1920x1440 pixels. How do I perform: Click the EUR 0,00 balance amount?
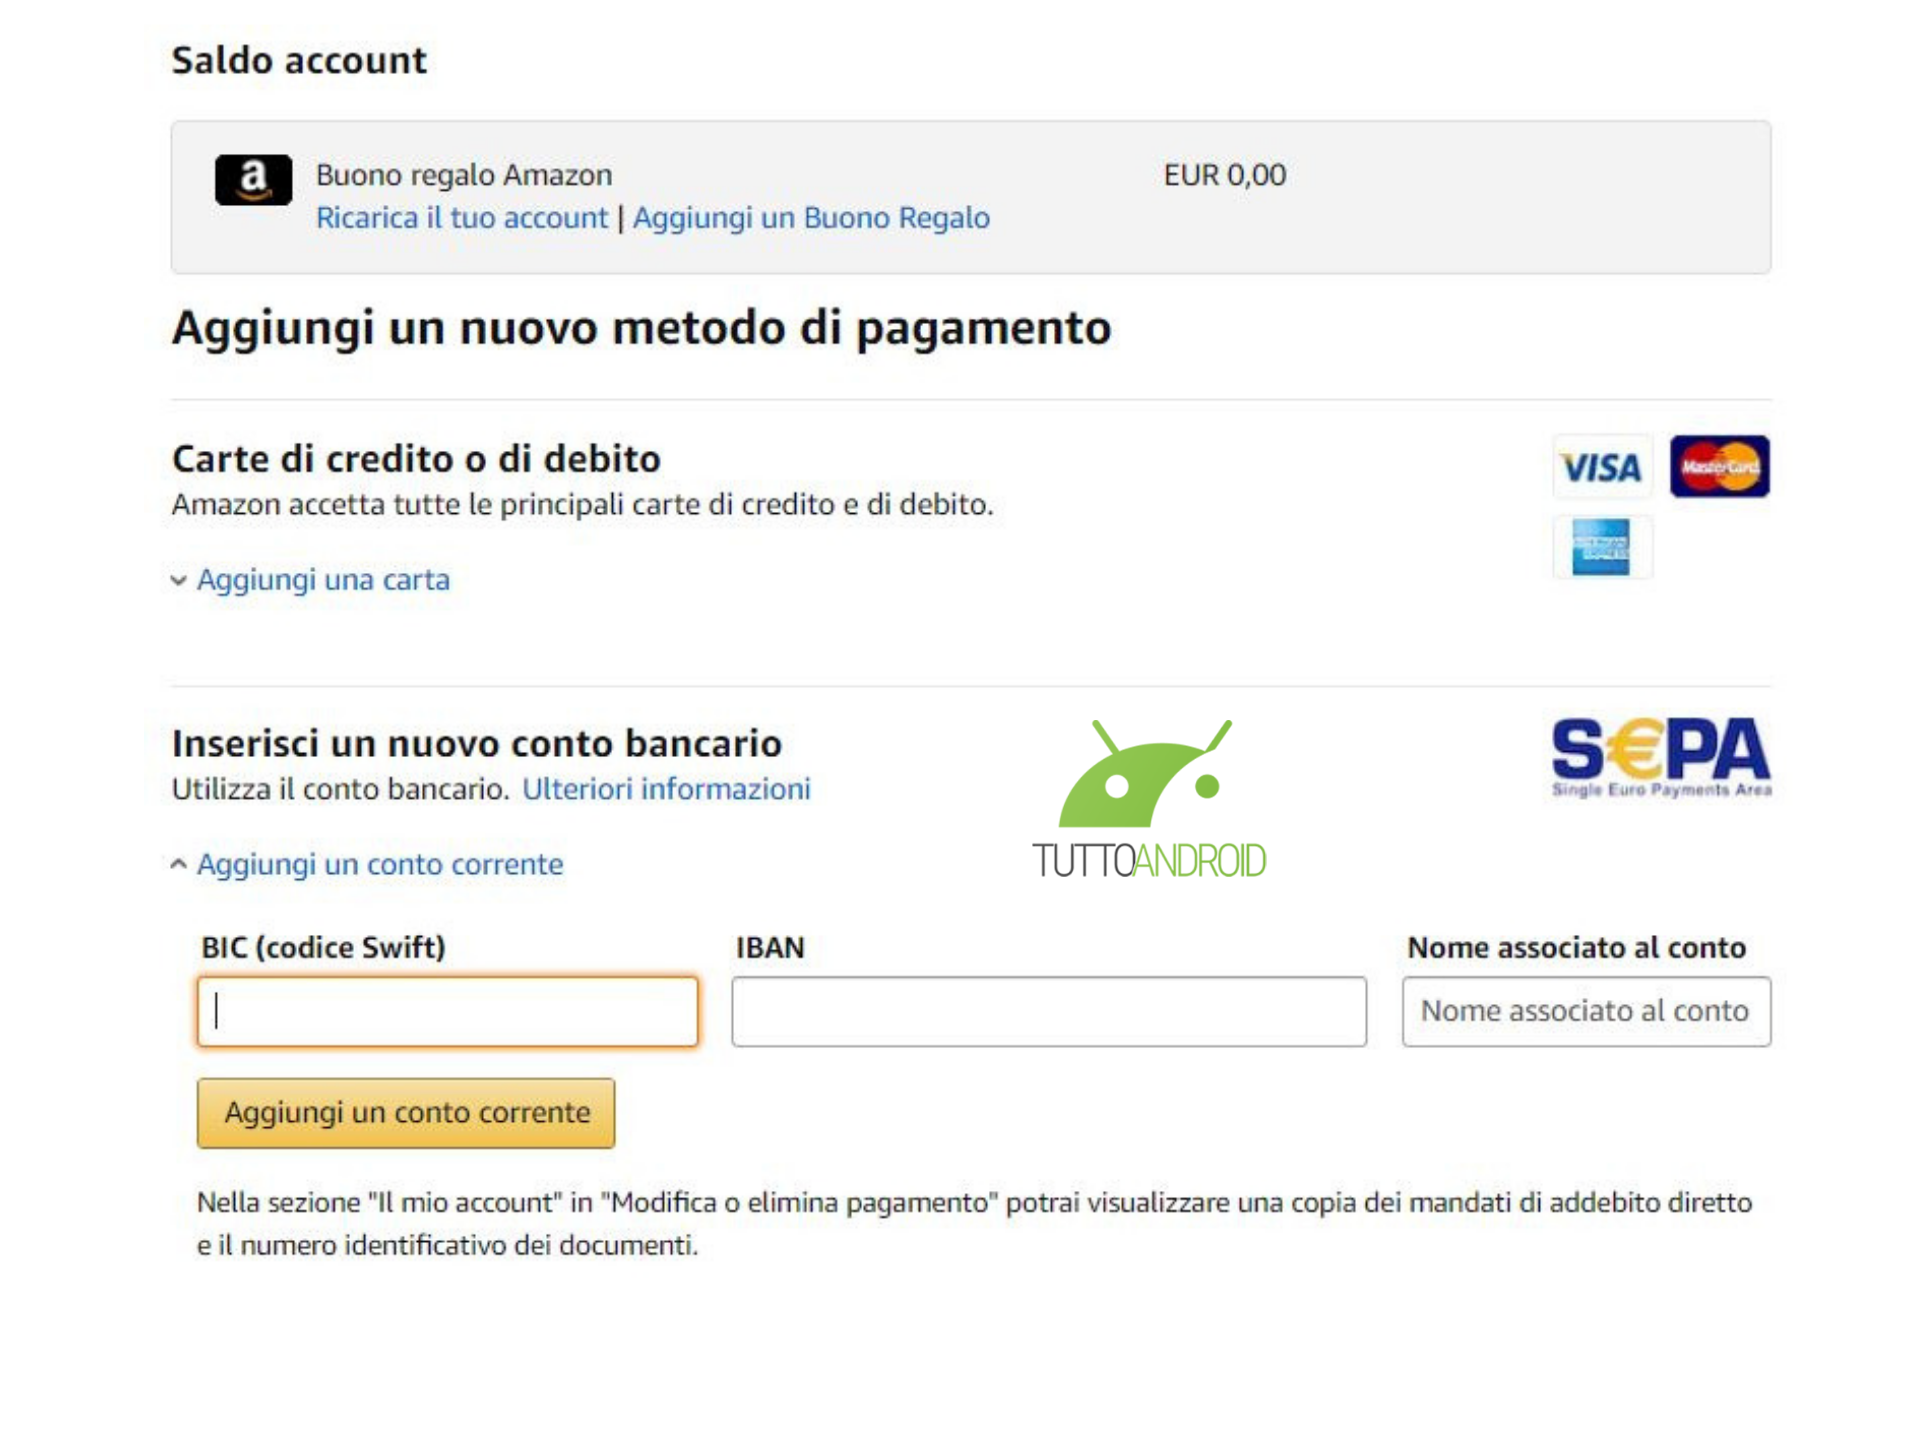pyautogui.click(x=1225, y=175)
